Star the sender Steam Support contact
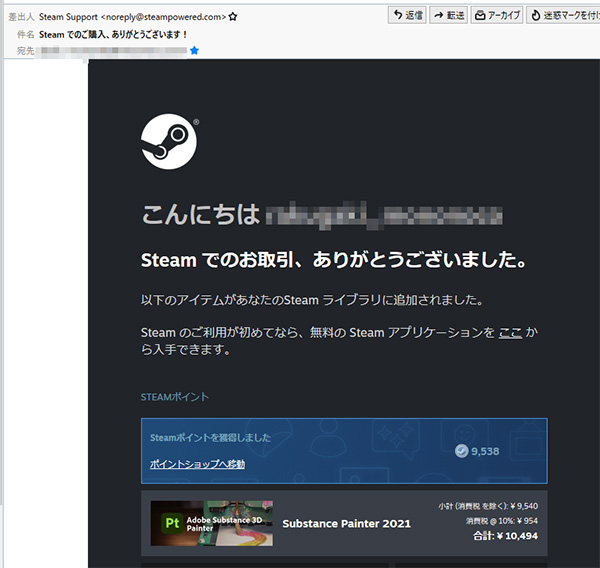The width and height of the screenshot is (600, 568). [x=233, y=17]
